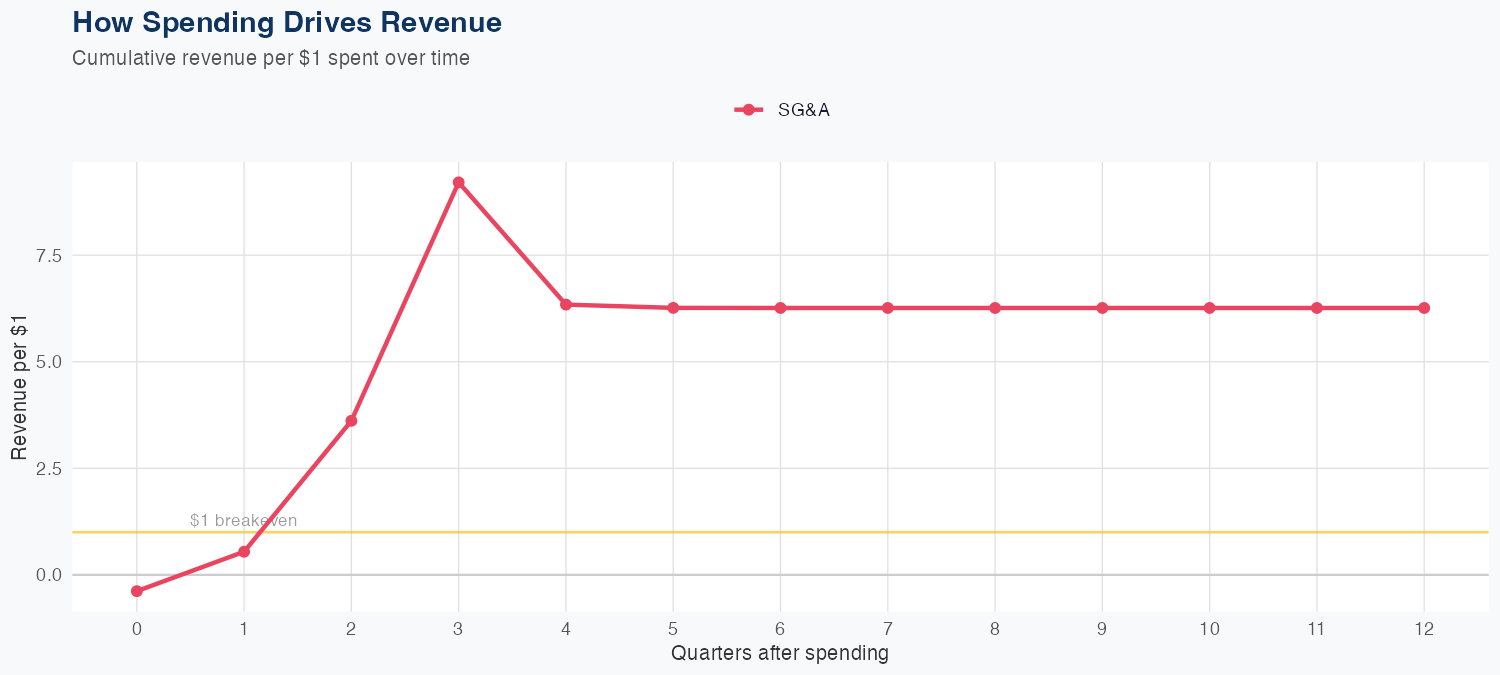Click the SG&A marker at quarter 7
The image size is (1500, 675).
pos(887,308)
